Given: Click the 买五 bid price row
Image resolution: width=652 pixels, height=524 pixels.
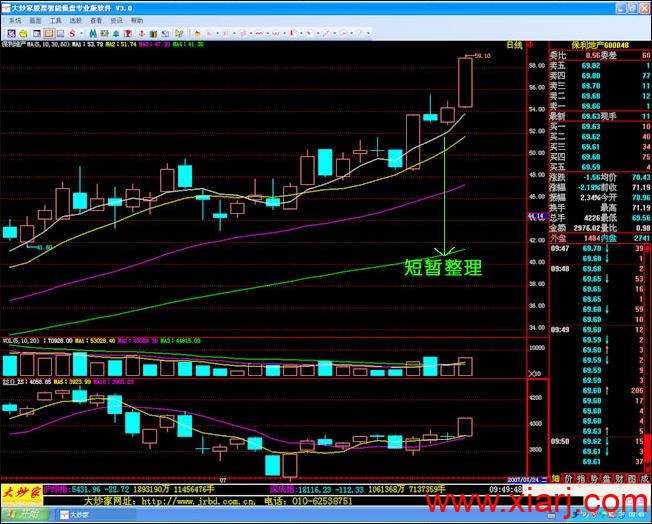Looking at the screenshot, I should [600, 167].
